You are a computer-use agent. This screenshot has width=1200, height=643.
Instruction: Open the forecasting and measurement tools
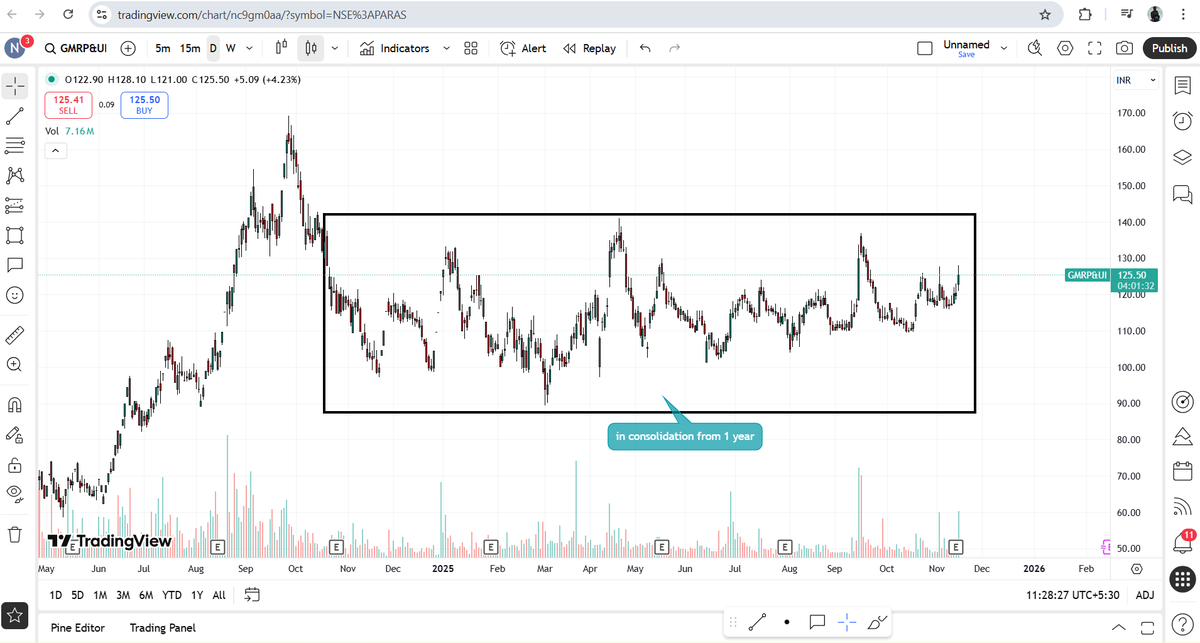pyautogui.click(x=15, y=206)
